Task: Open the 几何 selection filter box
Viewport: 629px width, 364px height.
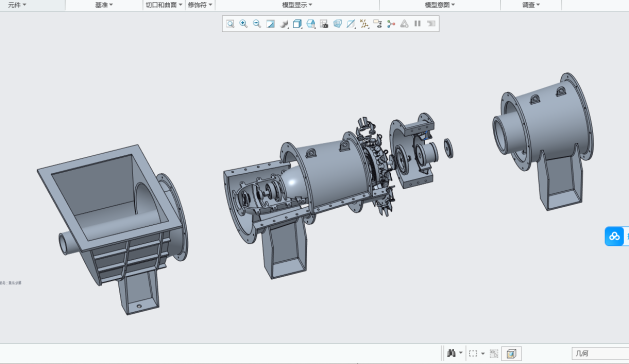Action: click(x=600, y=354)
